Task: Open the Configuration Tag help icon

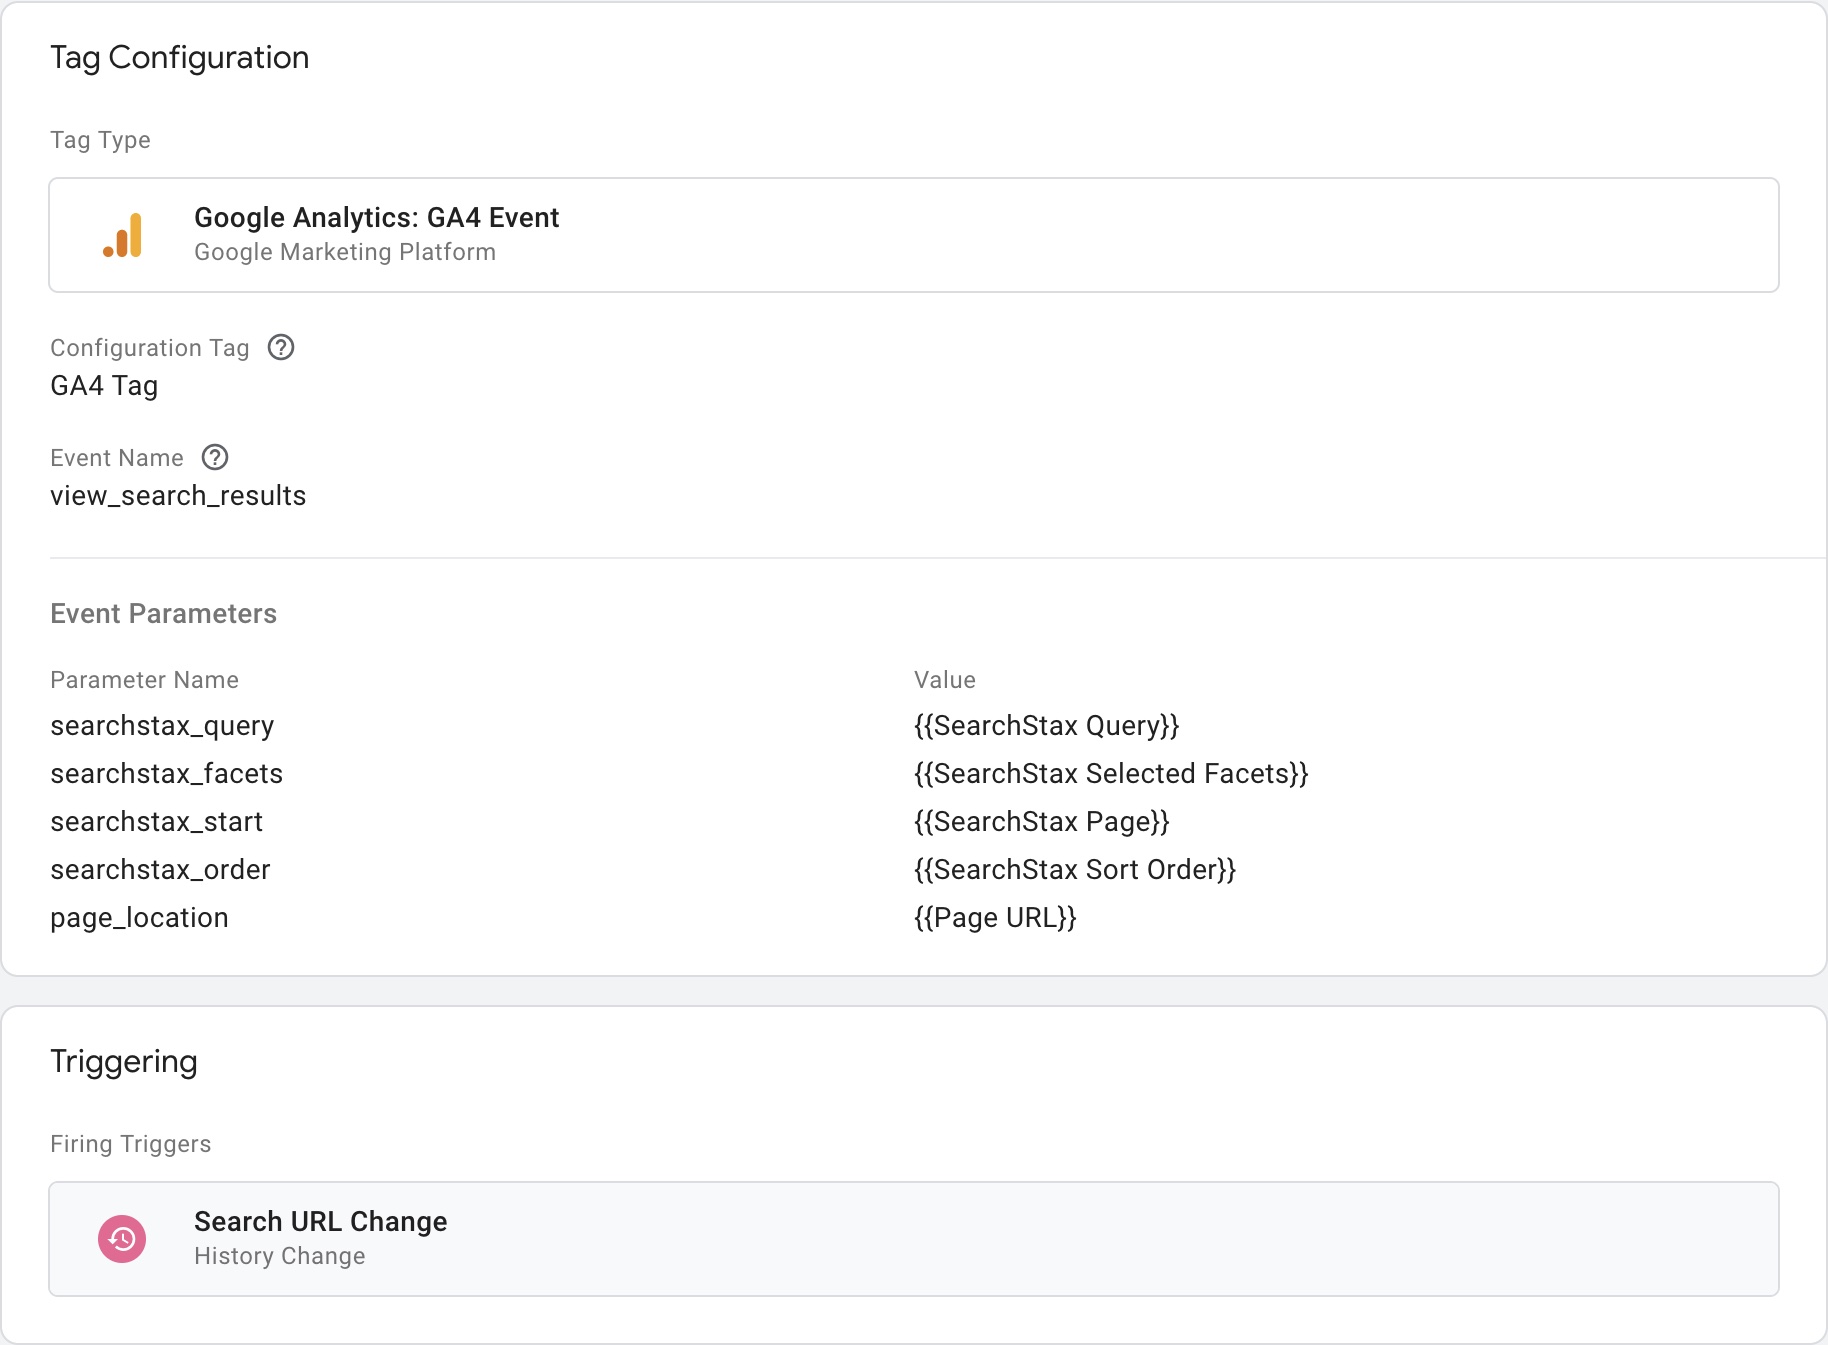Action: pyautogui.click(x=282, y=347)
